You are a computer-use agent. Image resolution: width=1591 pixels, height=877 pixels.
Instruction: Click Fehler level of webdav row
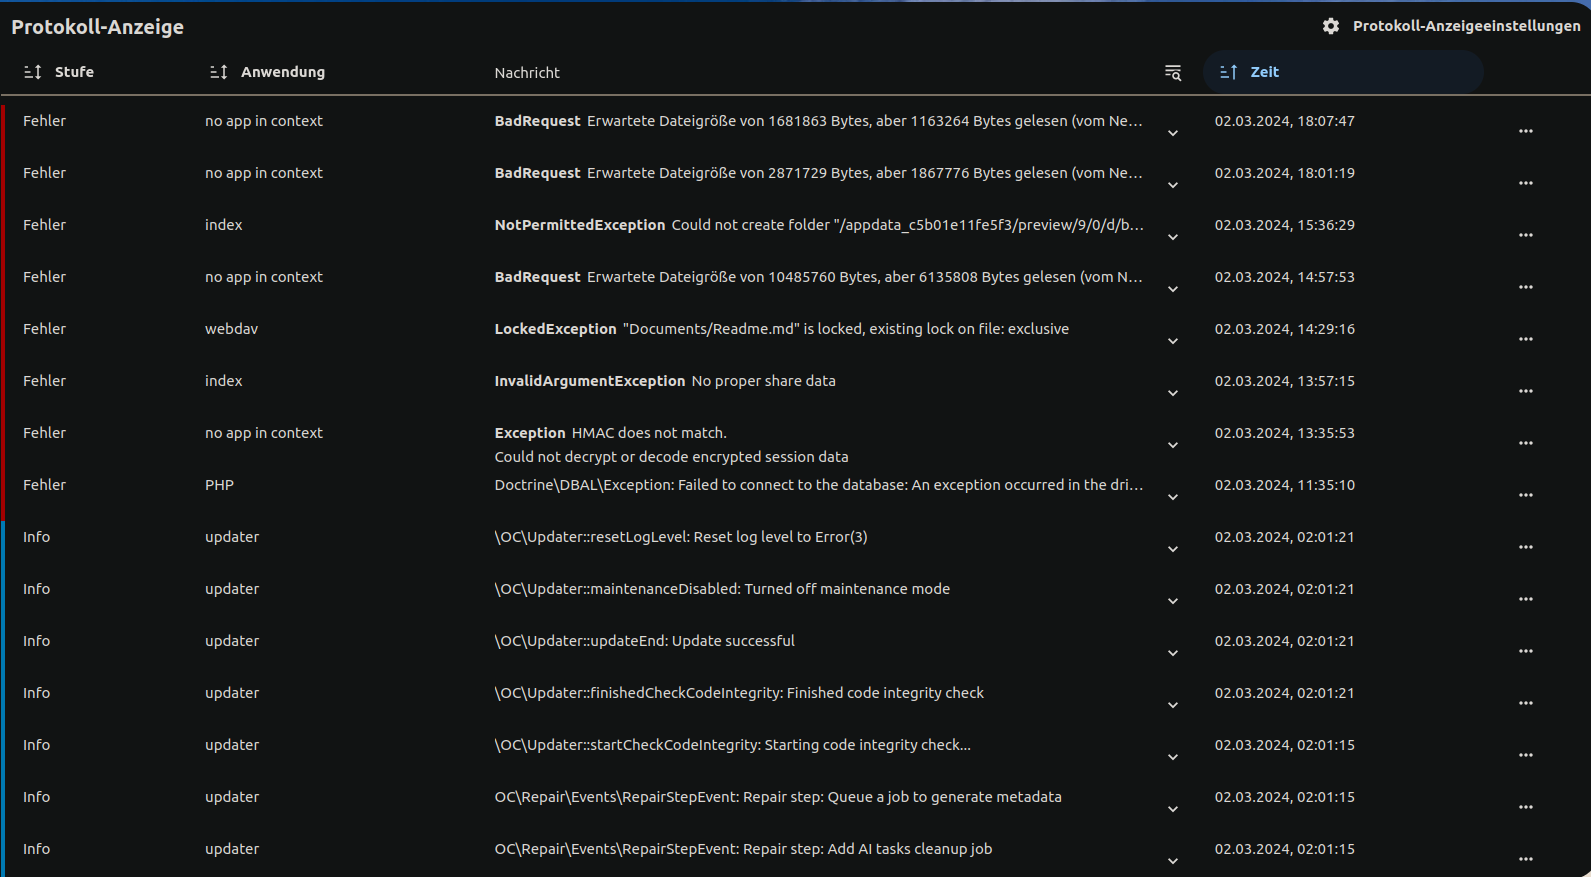44,329
